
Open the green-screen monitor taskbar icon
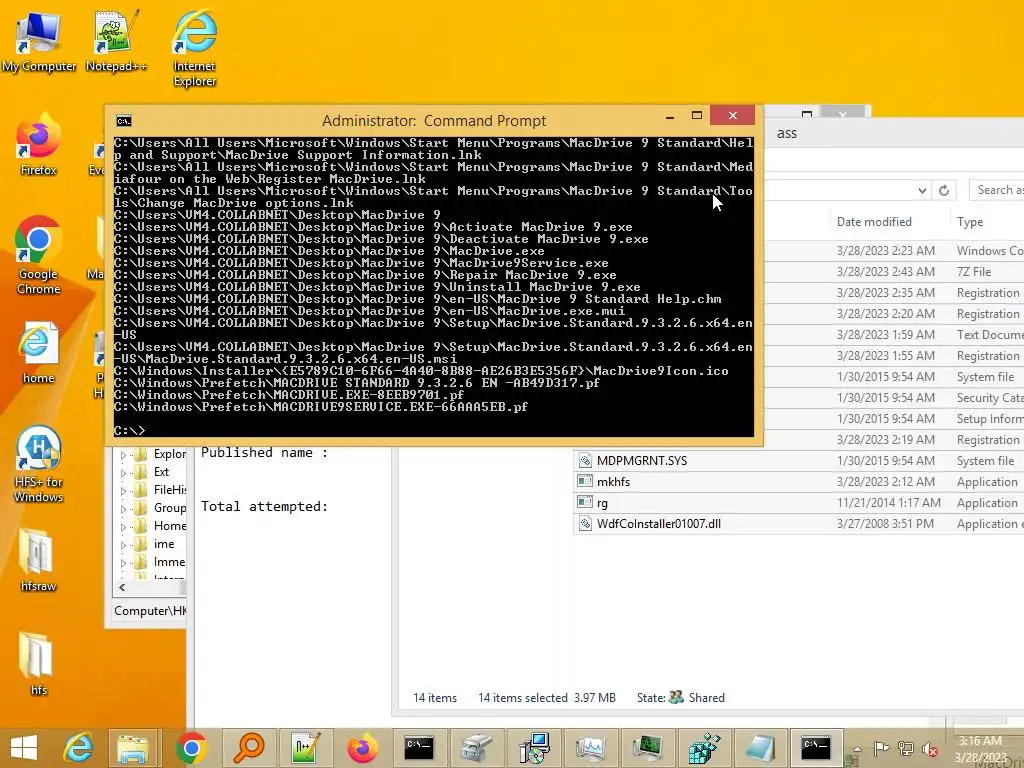(x=647, y=748)
